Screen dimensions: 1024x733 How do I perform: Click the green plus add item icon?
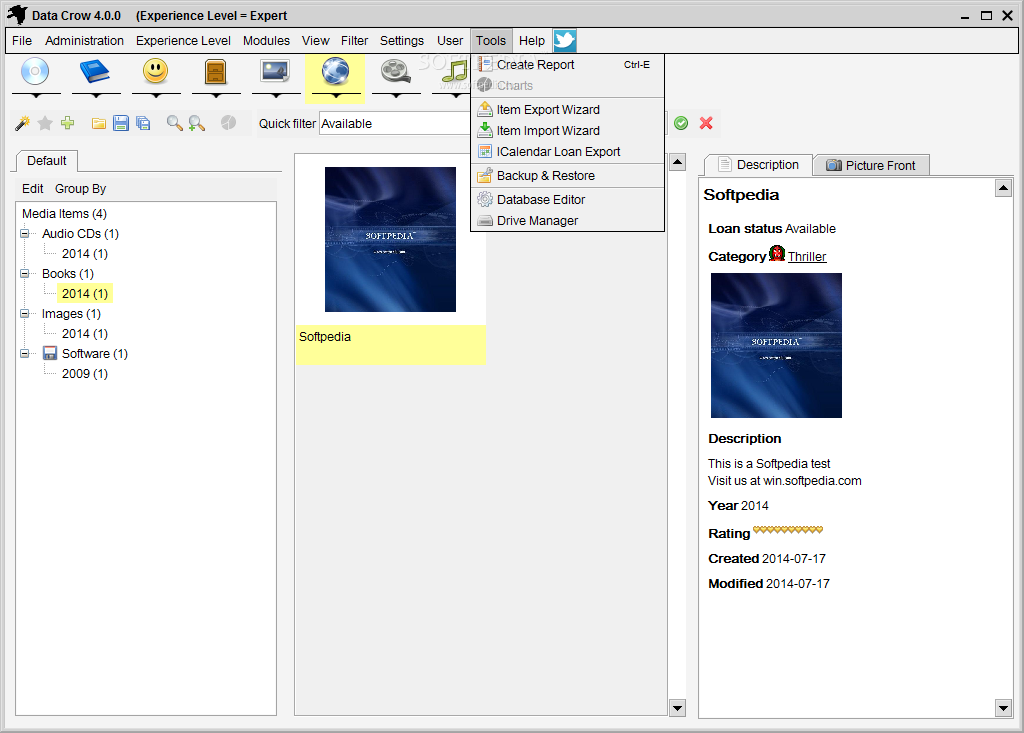click(x=67, y=123)
